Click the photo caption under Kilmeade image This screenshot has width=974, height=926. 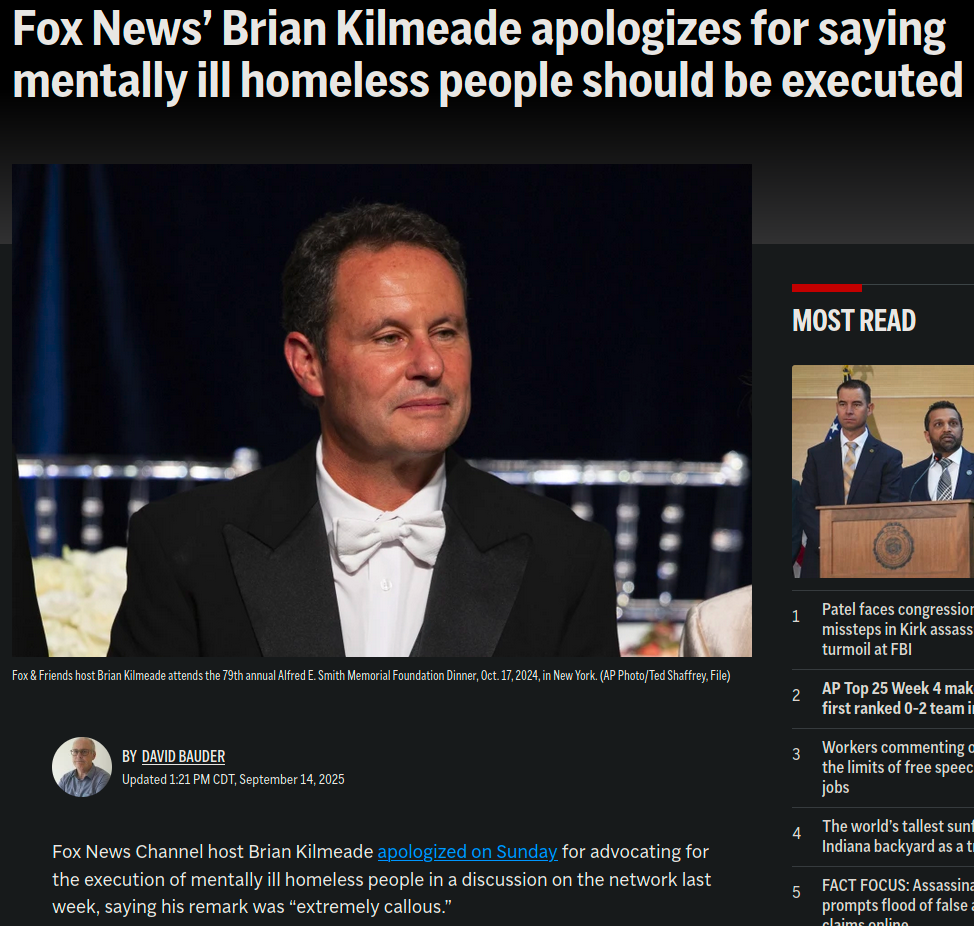coord(371,675)
